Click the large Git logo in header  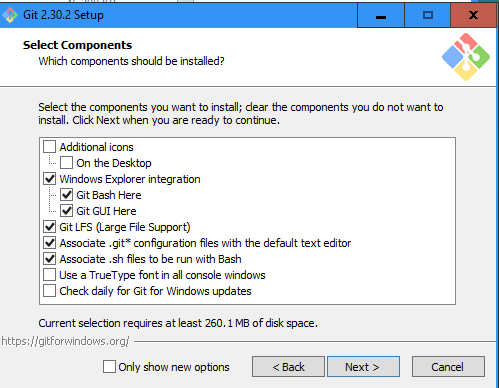(466, 57)
